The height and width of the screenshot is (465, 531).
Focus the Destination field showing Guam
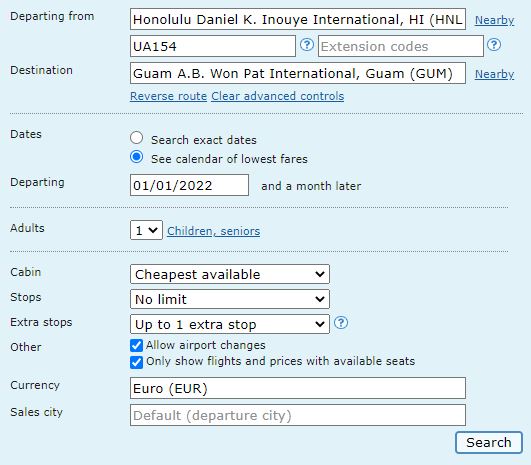(x=298, y=73)
